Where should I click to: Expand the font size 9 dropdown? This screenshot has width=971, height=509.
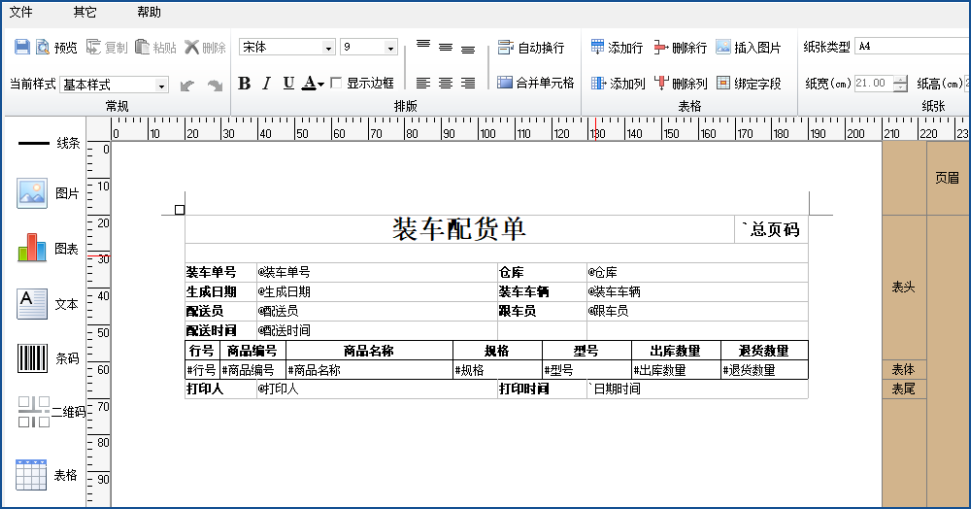(390, 48)
